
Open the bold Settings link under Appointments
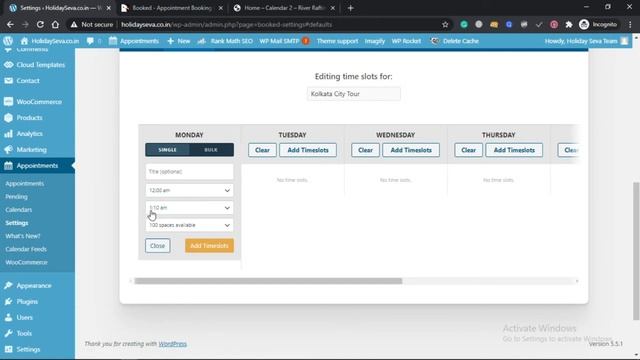tap(17, 223)
